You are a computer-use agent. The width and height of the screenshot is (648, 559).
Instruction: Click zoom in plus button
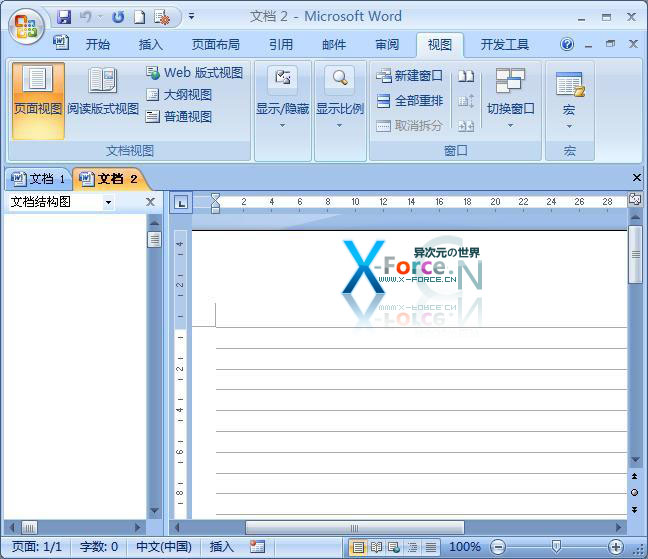(x=616, y=547)
